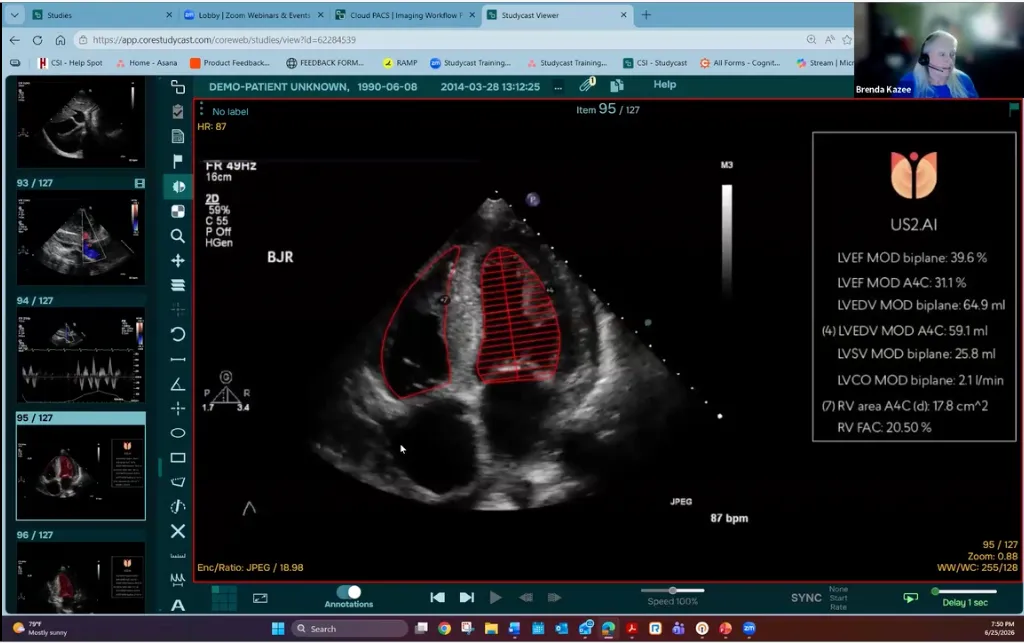Open Home - Asana bookmark
The height and width of the screenshot is (643, 1024).
(146, 63)
